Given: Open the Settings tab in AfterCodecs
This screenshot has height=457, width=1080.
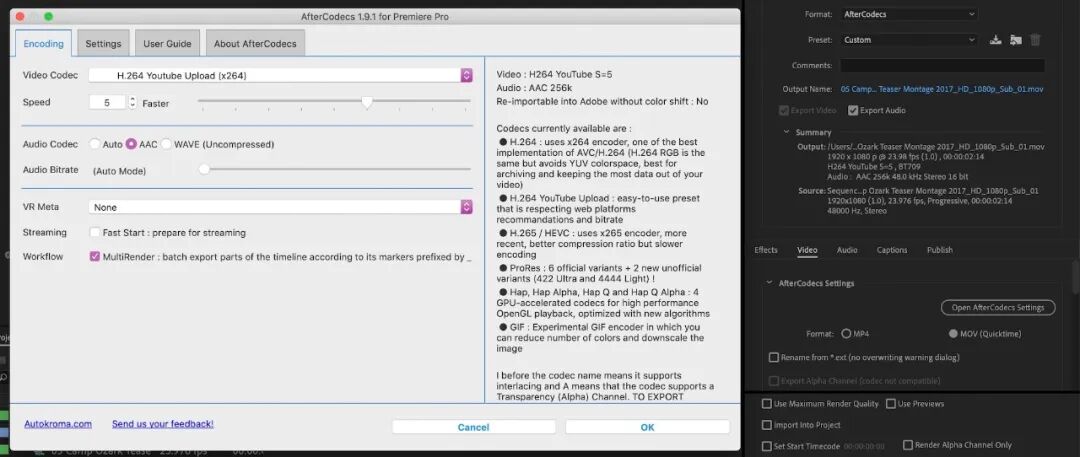Looking at the screenshot, I should pyautogui.click(x=103, y=43).
